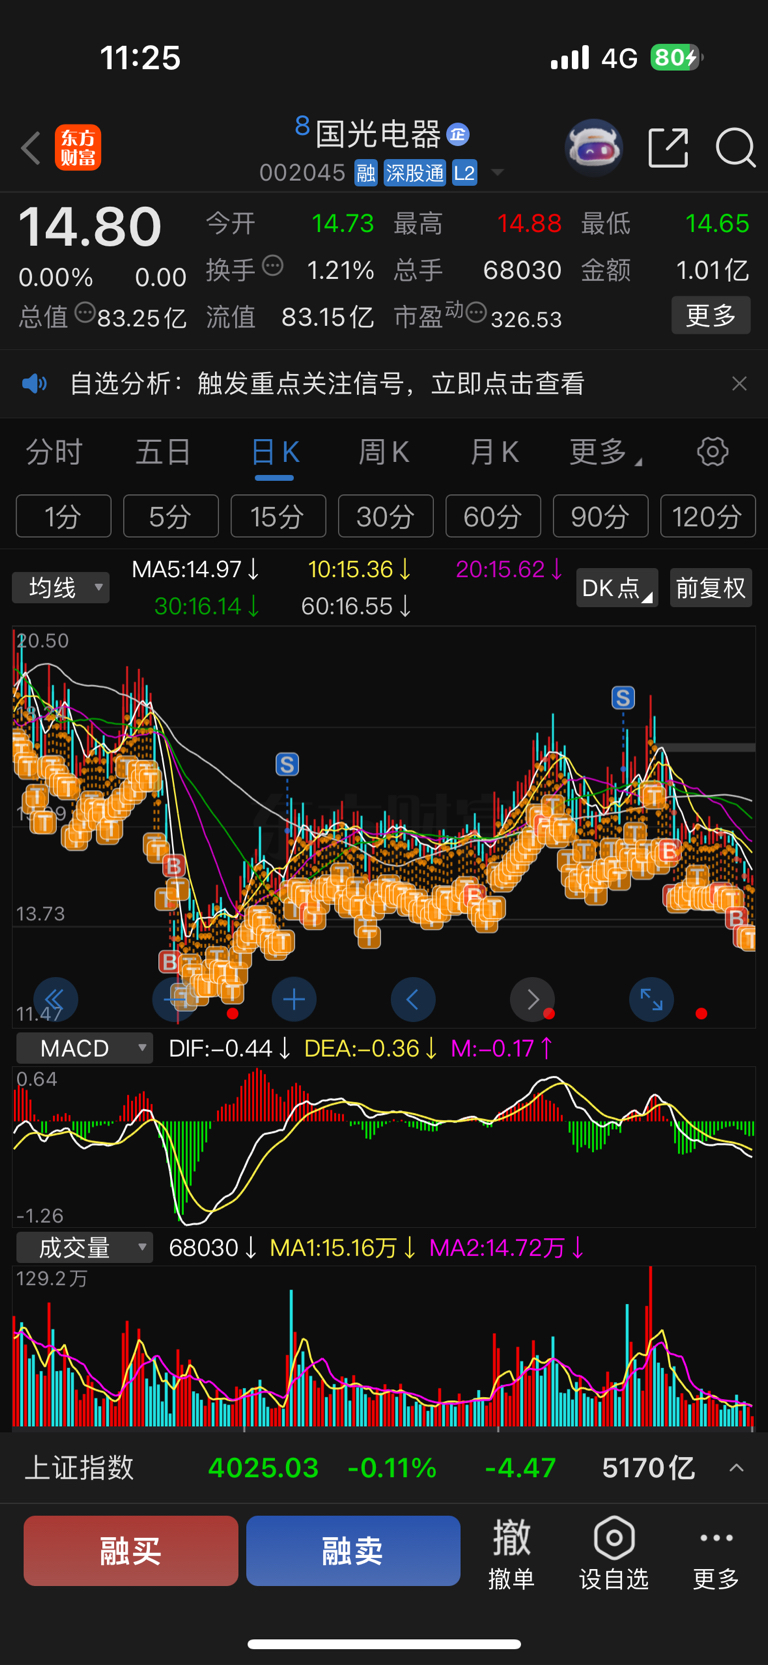Switch to 月K tab
Image resolution: width=769 pixels, height=1665 pixels.
point(494,452)
